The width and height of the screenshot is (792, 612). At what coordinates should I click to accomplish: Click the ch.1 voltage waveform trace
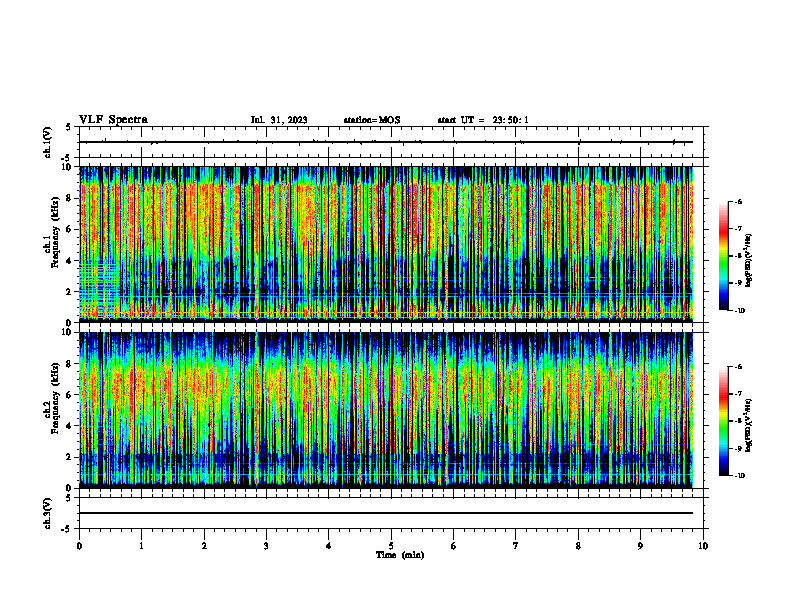(x=386, y=142)
